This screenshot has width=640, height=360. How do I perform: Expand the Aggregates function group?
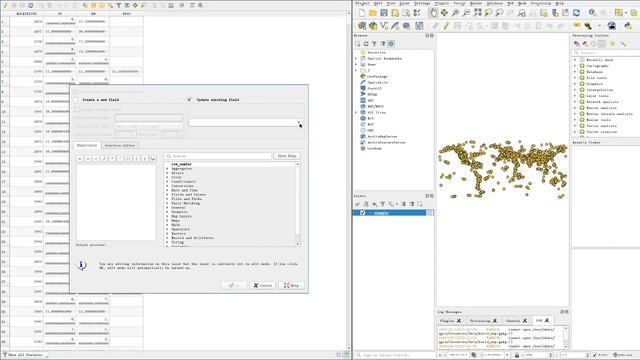pos(167,169)
